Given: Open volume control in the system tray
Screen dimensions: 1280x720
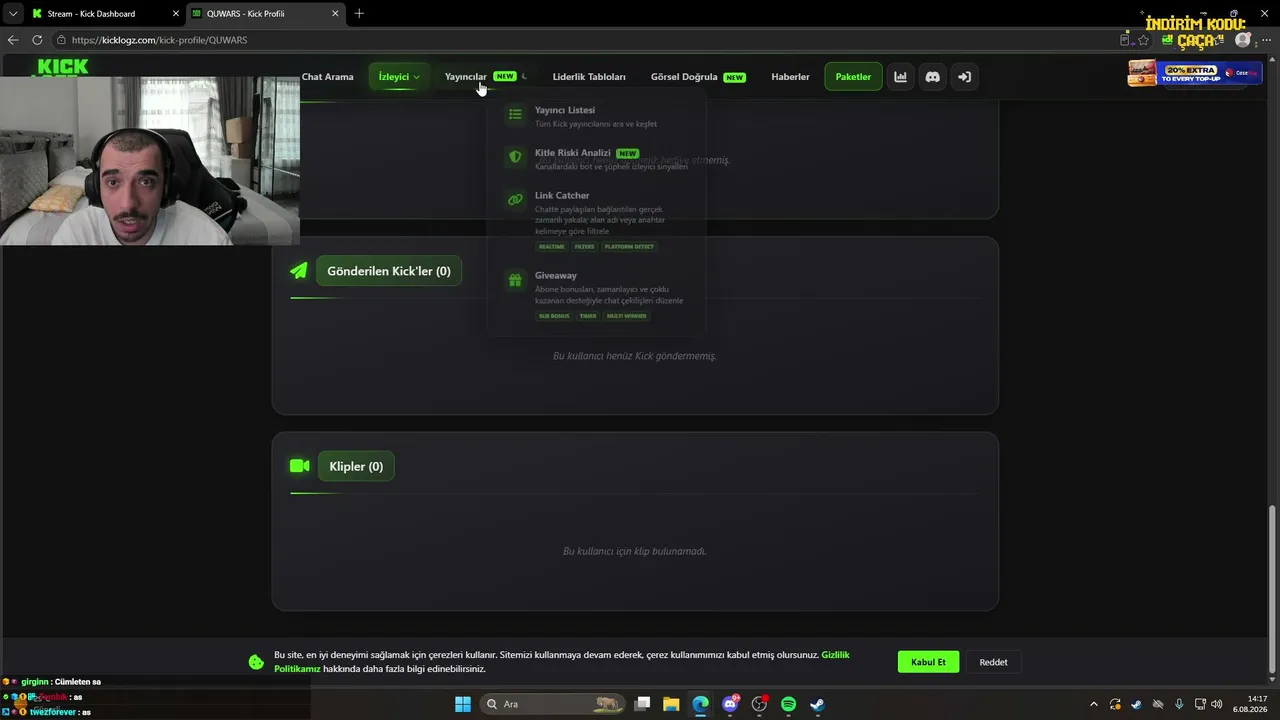Looking at the screenshot, I should [1217, 704].
